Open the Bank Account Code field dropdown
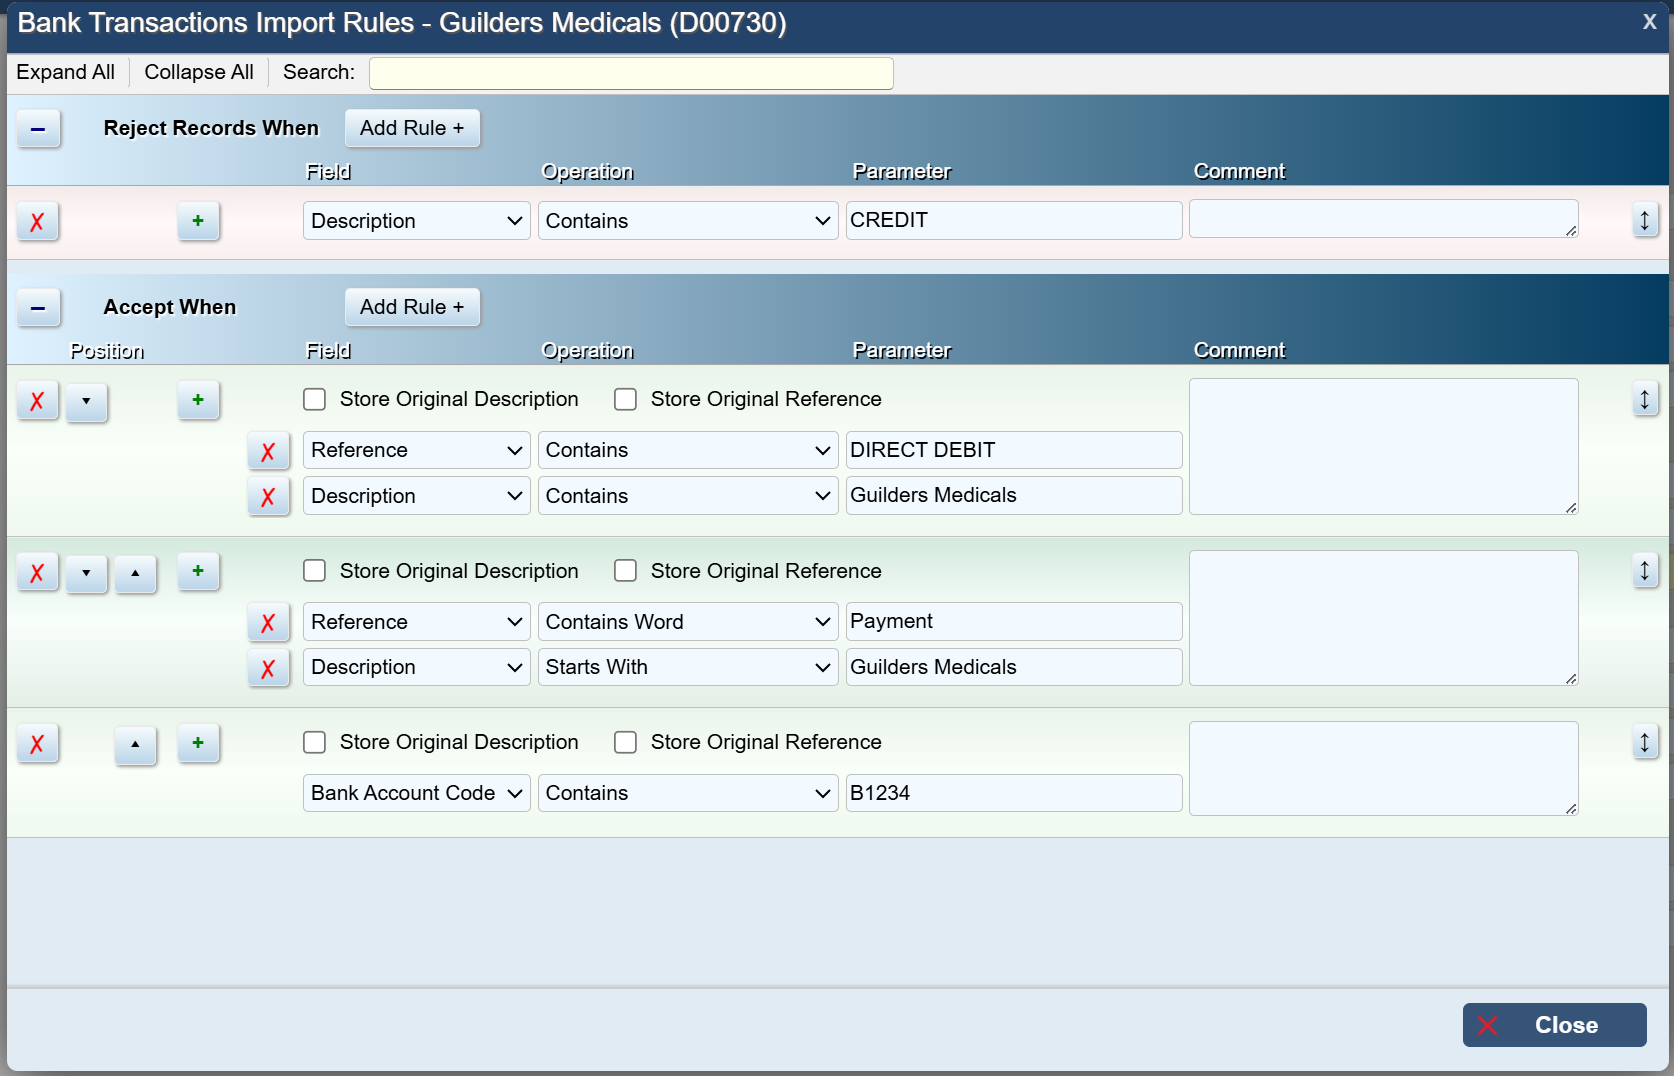Screen dimensions: 1674x1076 416,793
